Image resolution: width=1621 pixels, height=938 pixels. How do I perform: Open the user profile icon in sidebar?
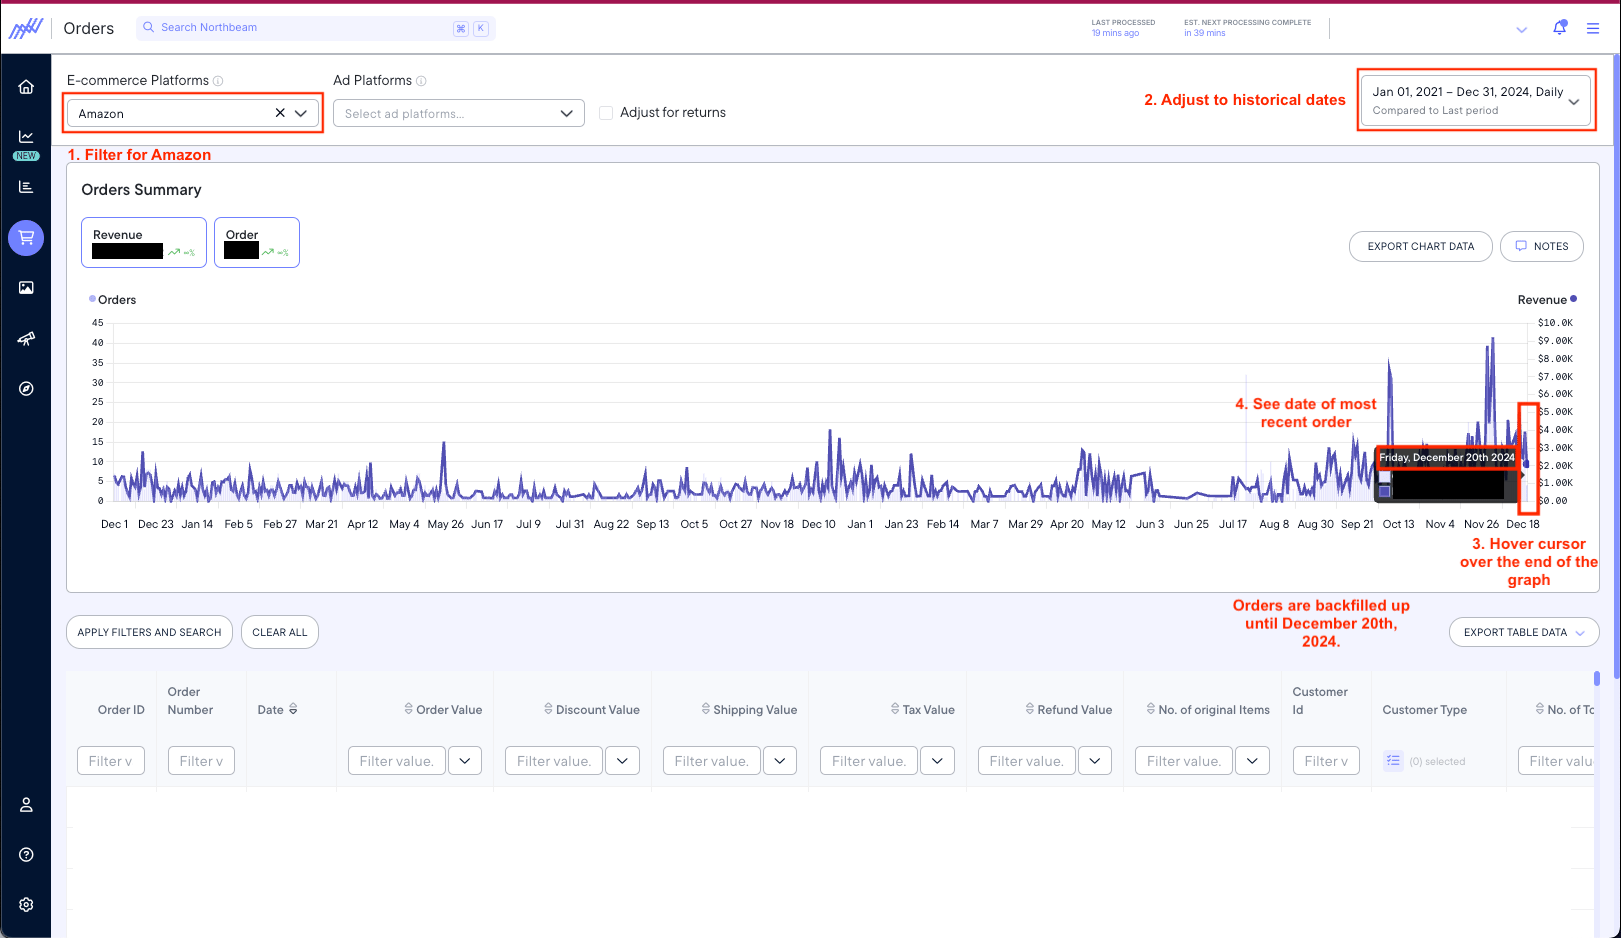pyautogui.click(x=26, y=805)
